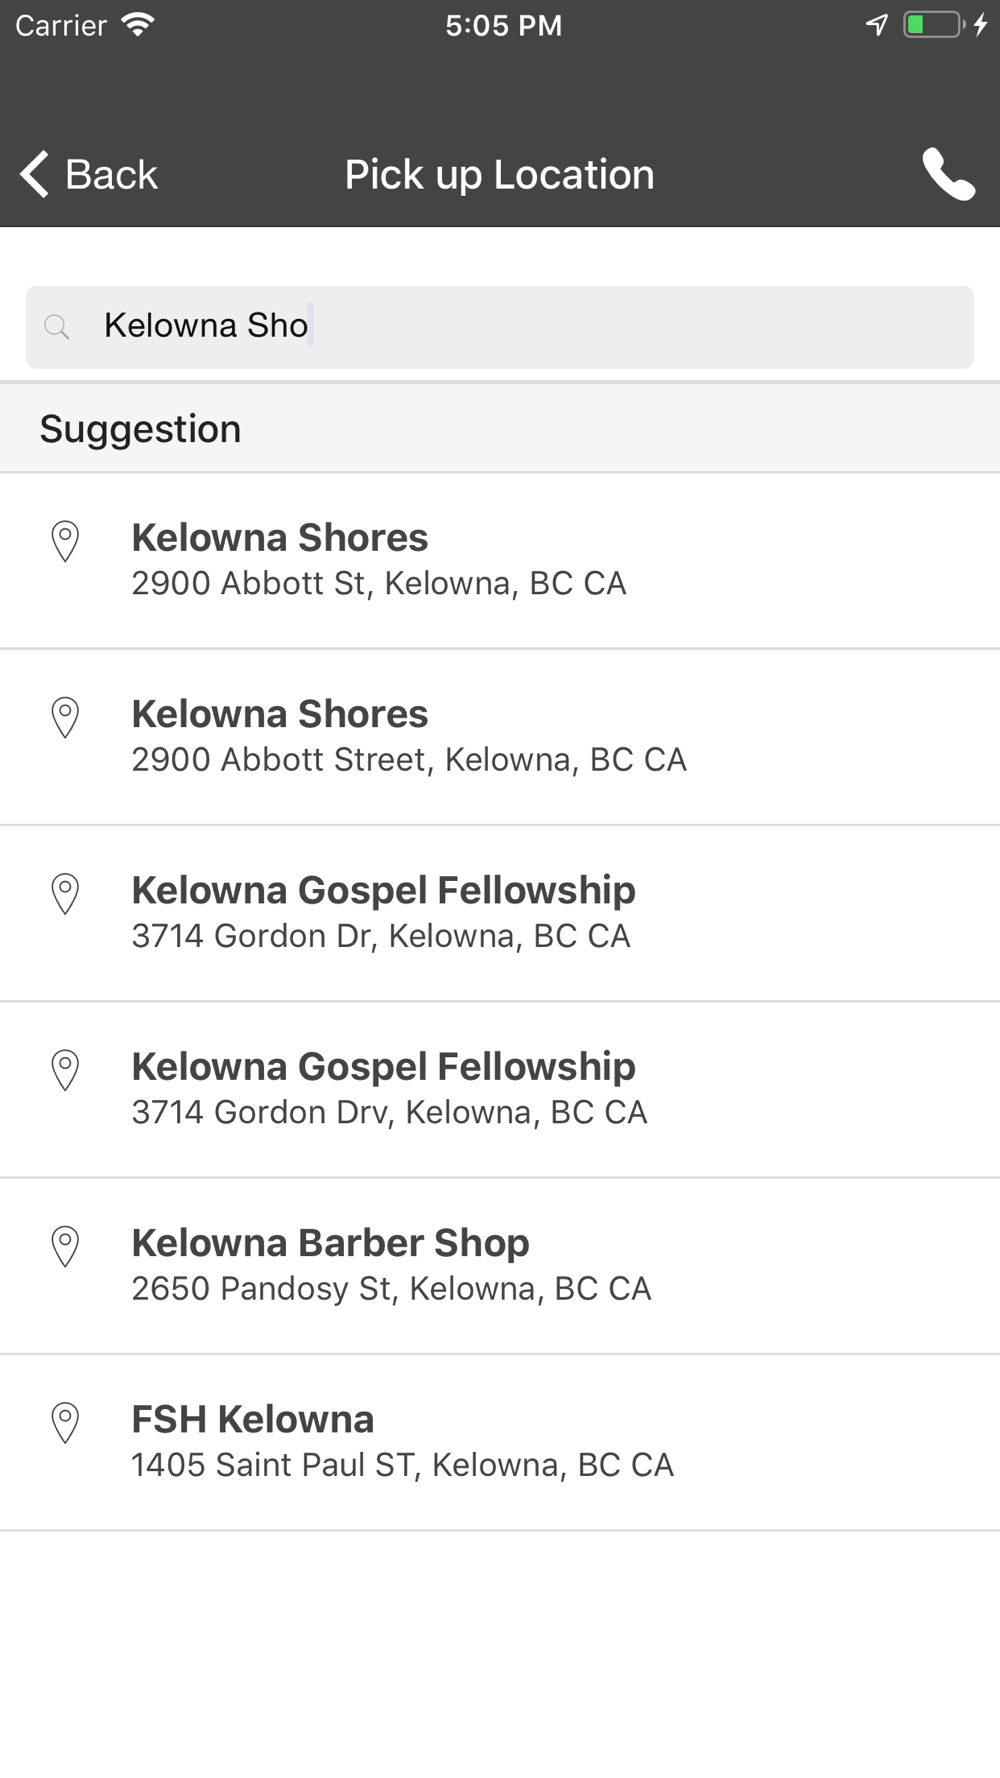Select Kelowna Shores at 2900 Abbott St
Screen dimensions: 1000x1778
(500, 561)
